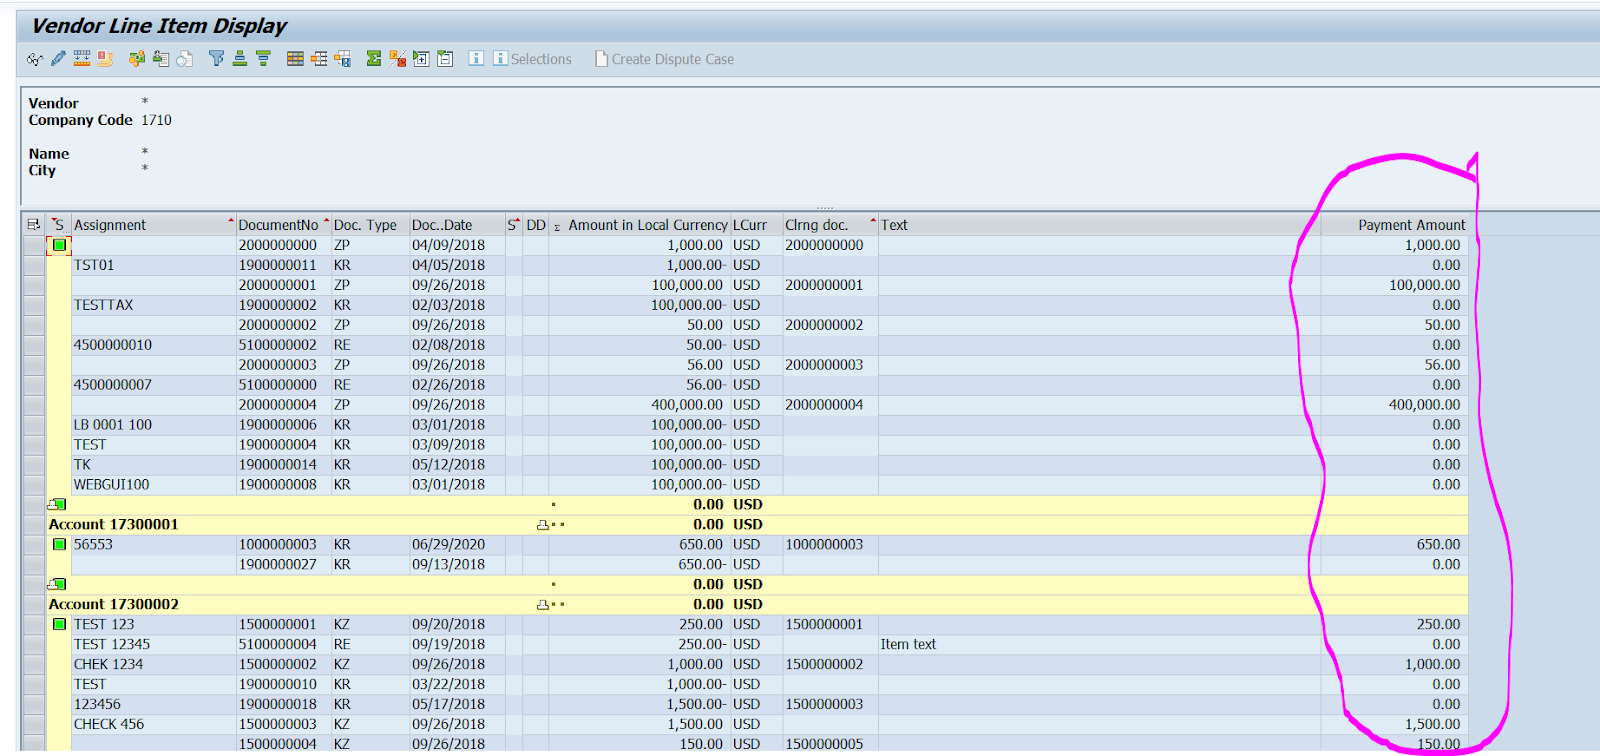Click document number 1000000003
This screenshot has height=756, width=1600.
coord(277,544)
